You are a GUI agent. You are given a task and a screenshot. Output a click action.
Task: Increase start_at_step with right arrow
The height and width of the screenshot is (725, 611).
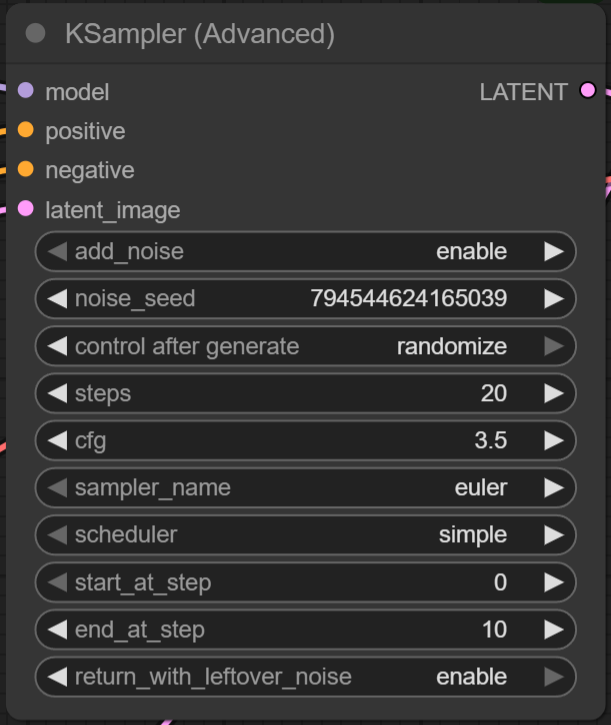554,583
